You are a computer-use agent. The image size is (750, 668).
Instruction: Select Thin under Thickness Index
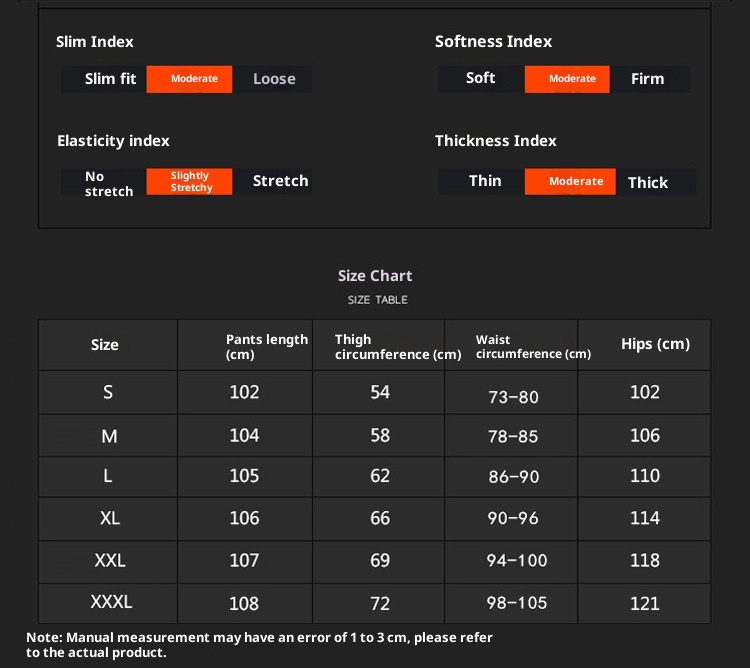coord(485,181)
